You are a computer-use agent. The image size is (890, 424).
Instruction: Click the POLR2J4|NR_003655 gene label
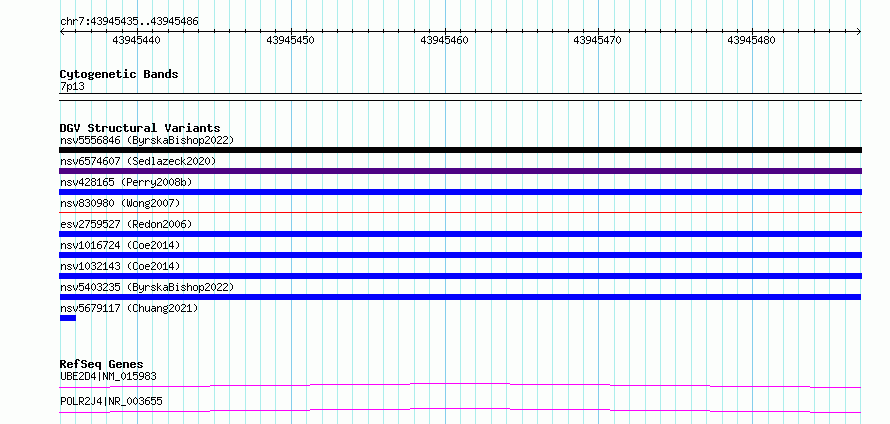point(111,401)
